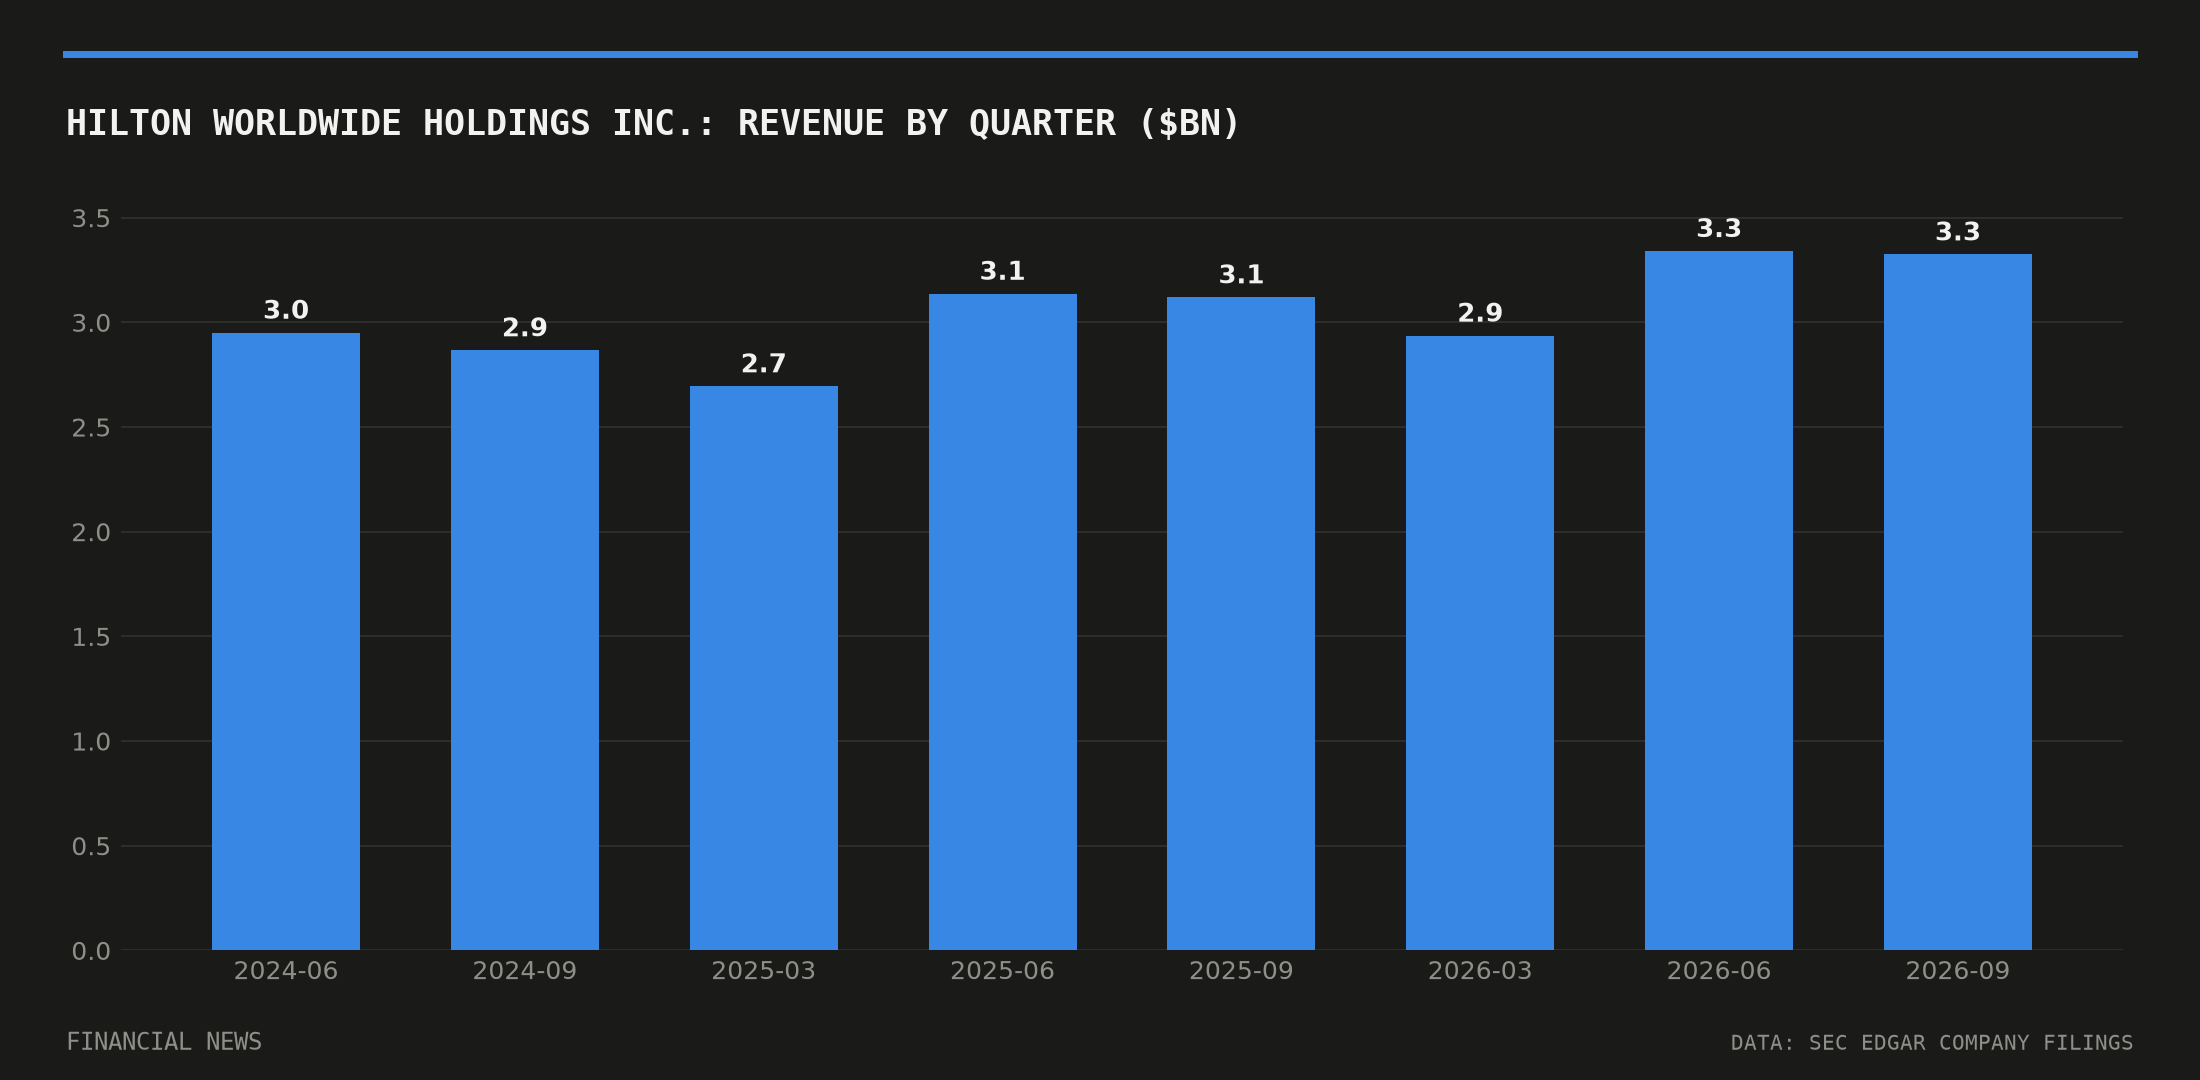
Task: Click the 3.0 y-axis tick label
Action: 91,323
